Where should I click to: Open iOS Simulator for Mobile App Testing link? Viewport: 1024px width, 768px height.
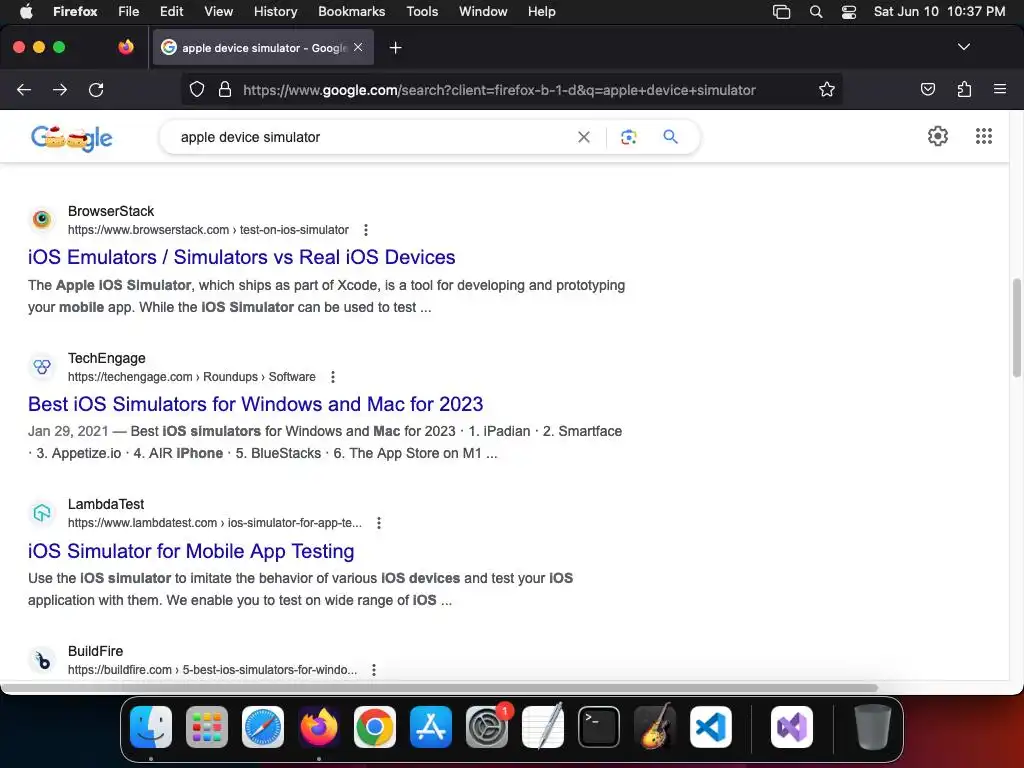coord(191,551)
